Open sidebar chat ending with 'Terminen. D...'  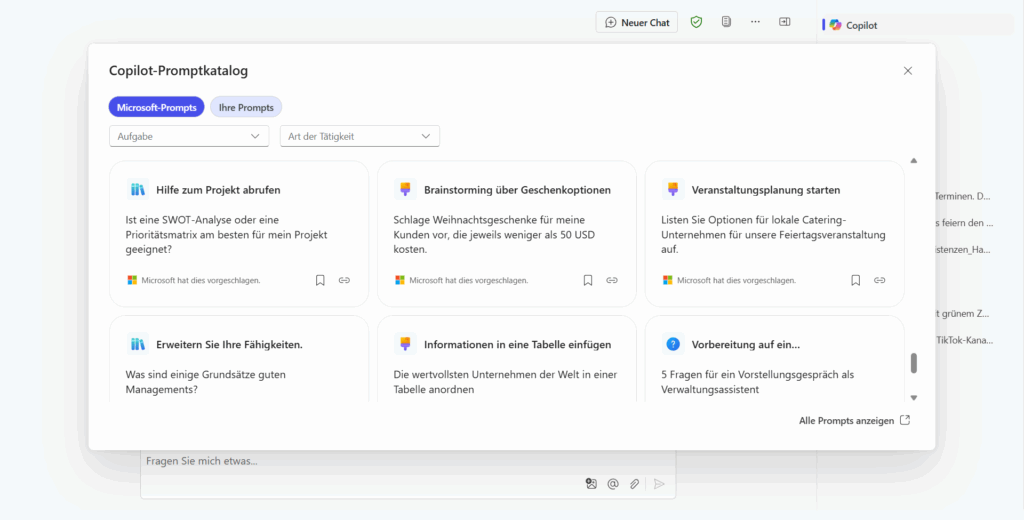(964, 196)
